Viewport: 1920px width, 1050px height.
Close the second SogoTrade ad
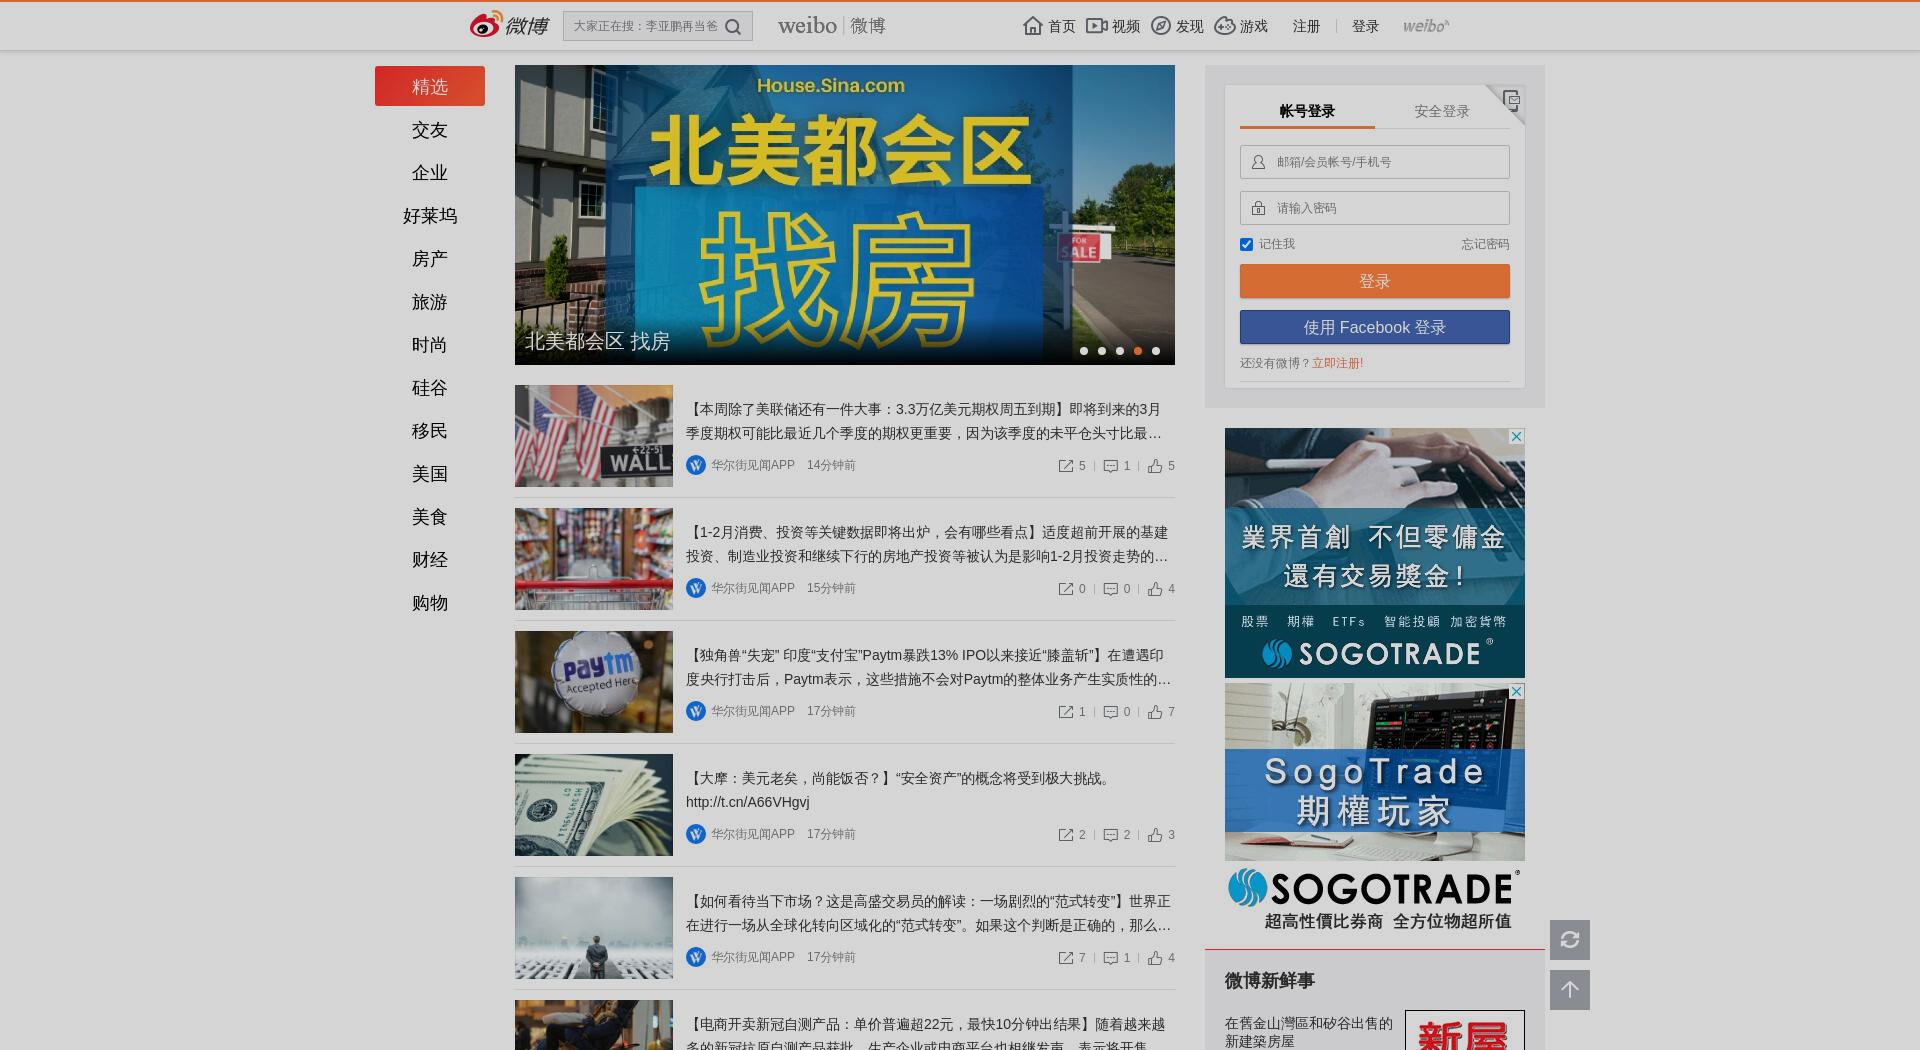coord(1516,692)
